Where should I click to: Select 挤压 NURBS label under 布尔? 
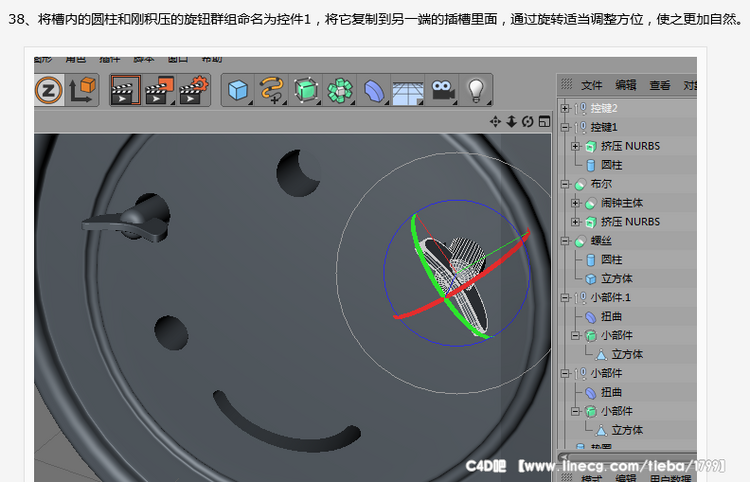(x=630, y=222)
